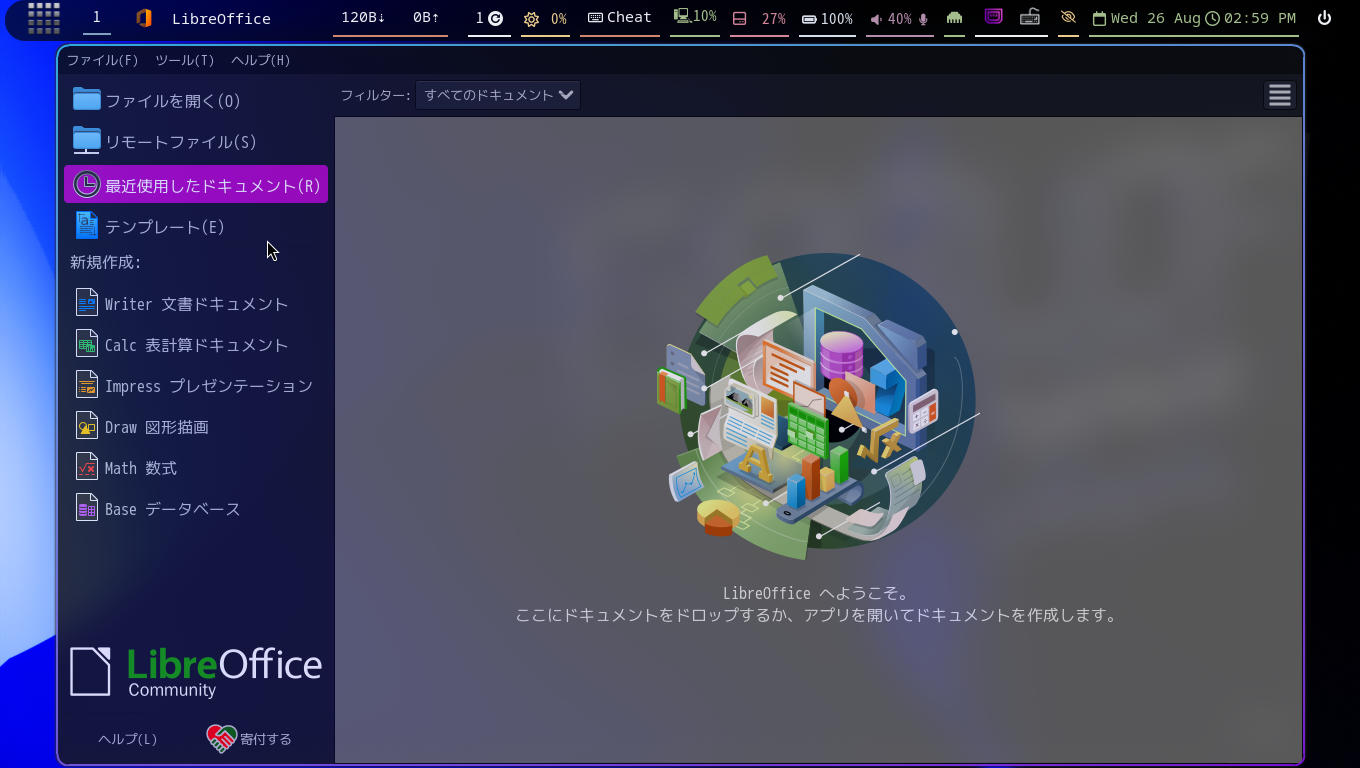Click the LibreOffice orange taskbar icon
The height and width of the screenshot is (768, 1360).
(144, 18)
